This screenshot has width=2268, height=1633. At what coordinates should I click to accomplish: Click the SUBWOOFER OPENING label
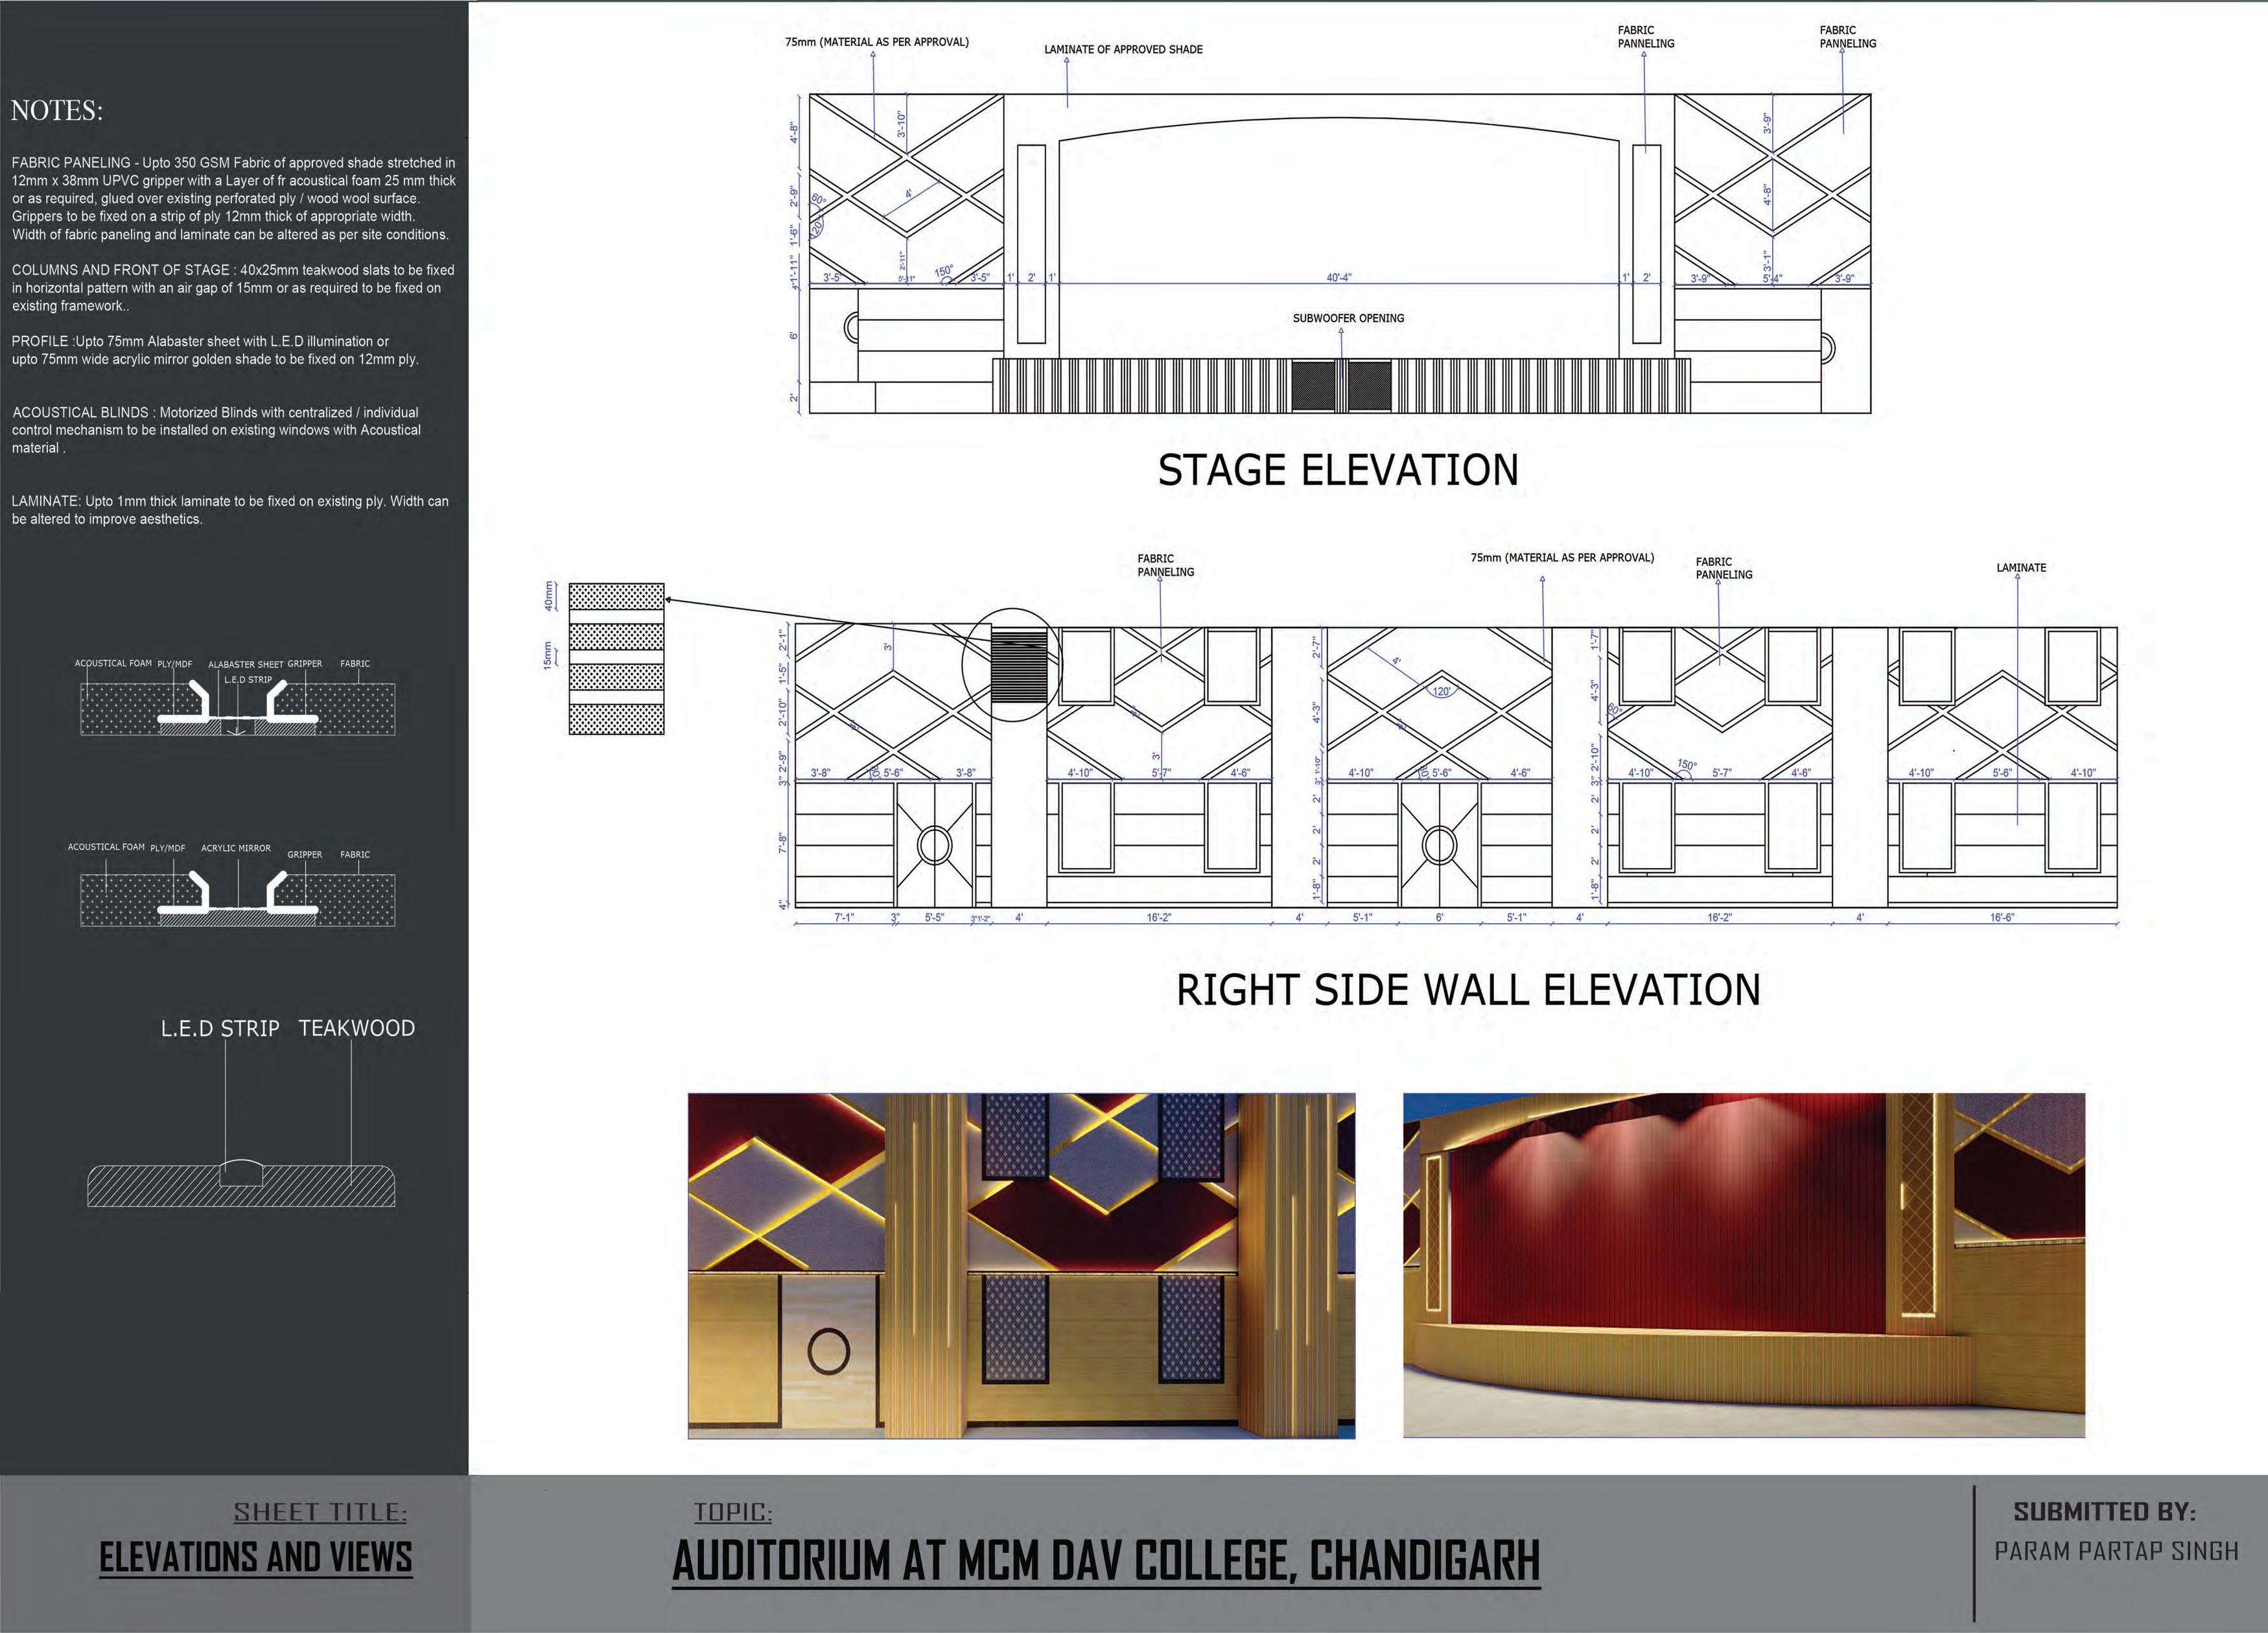coord(1348,318)
